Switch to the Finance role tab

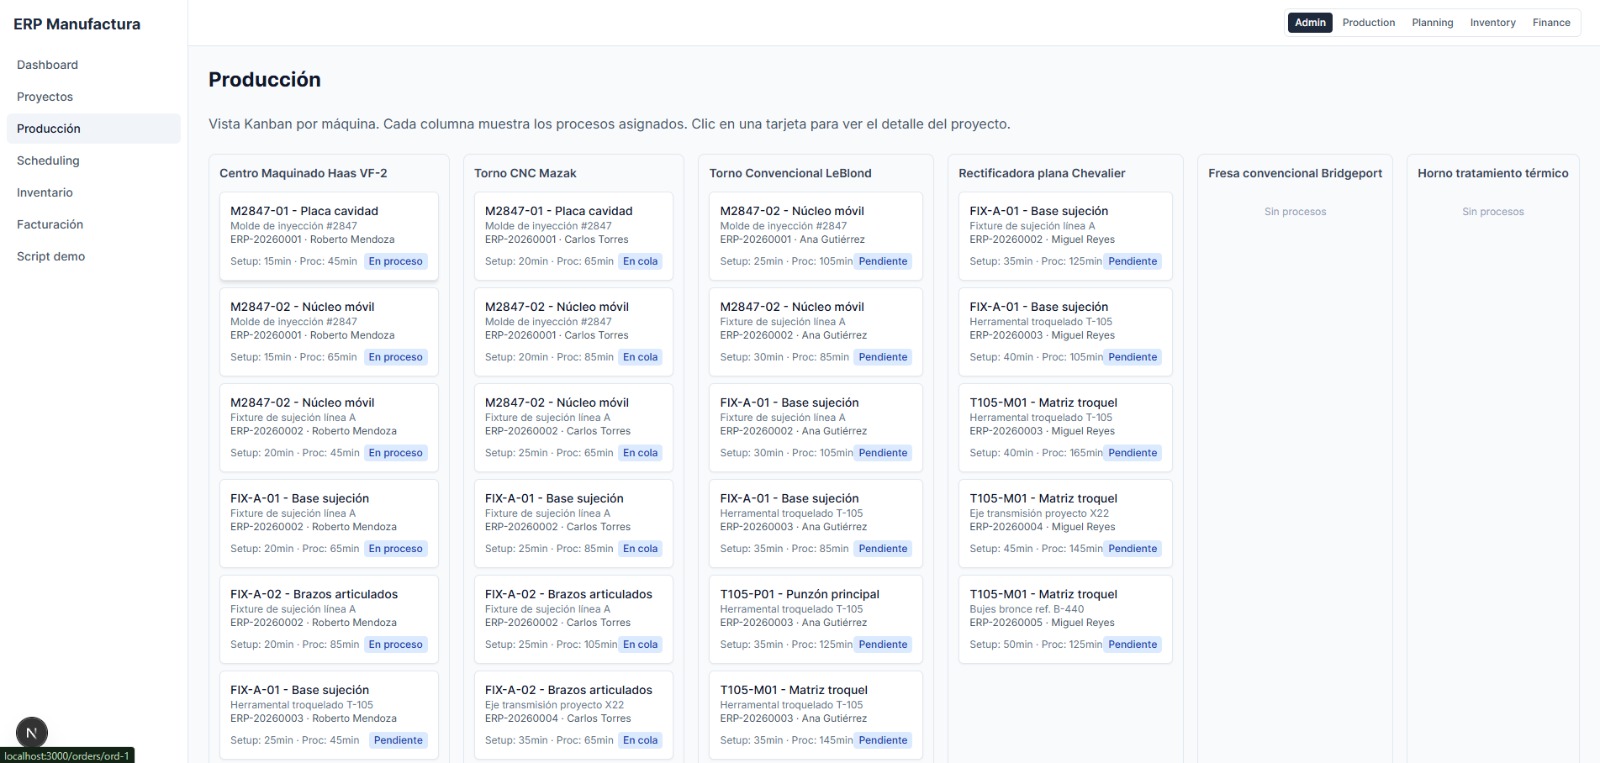click(x=1551, y=23)
